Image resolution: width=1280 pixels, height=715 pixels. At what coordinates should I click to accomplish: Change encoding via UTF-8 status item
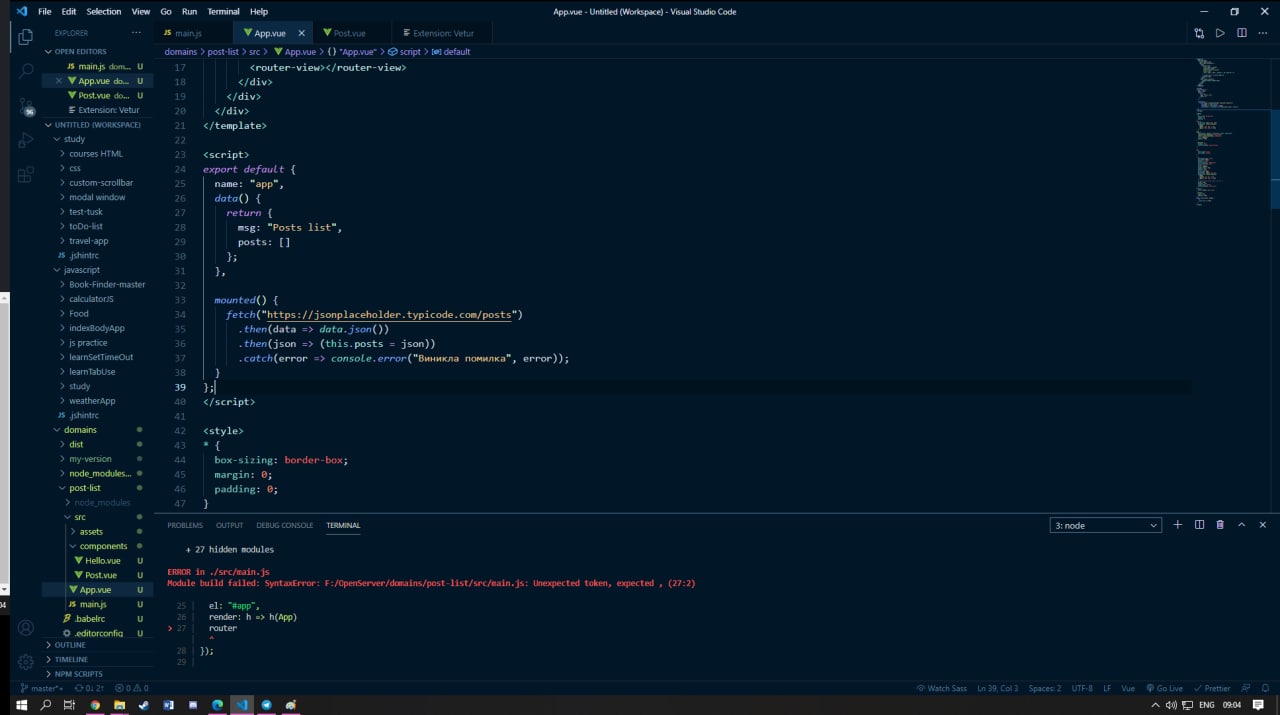pos(1082,688)
